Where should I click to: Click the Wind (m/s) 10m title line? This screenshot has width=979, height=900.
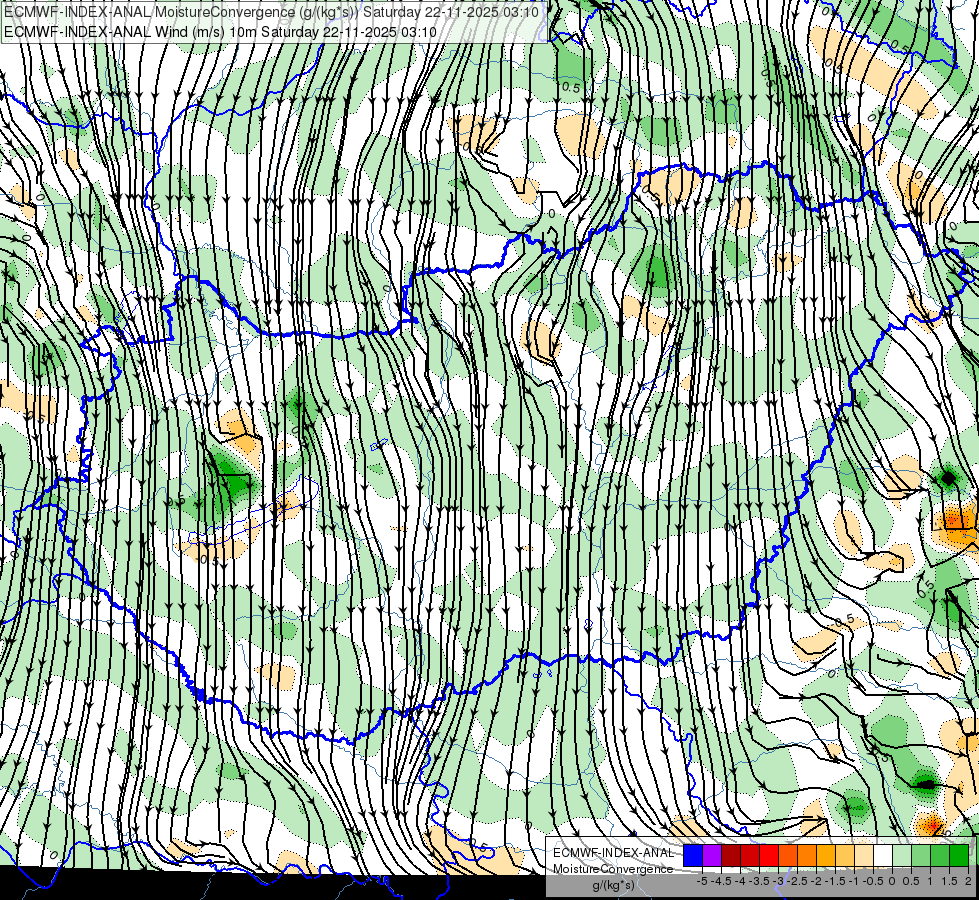point(220,32)
